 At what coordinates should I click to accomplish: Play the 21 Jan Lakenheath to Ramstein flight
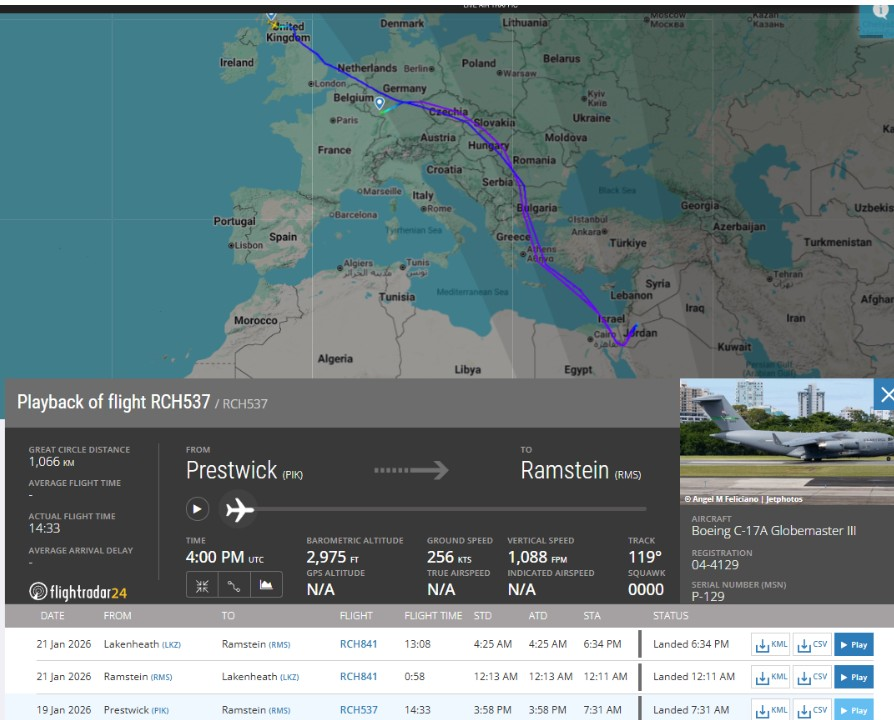coord(853,644)
